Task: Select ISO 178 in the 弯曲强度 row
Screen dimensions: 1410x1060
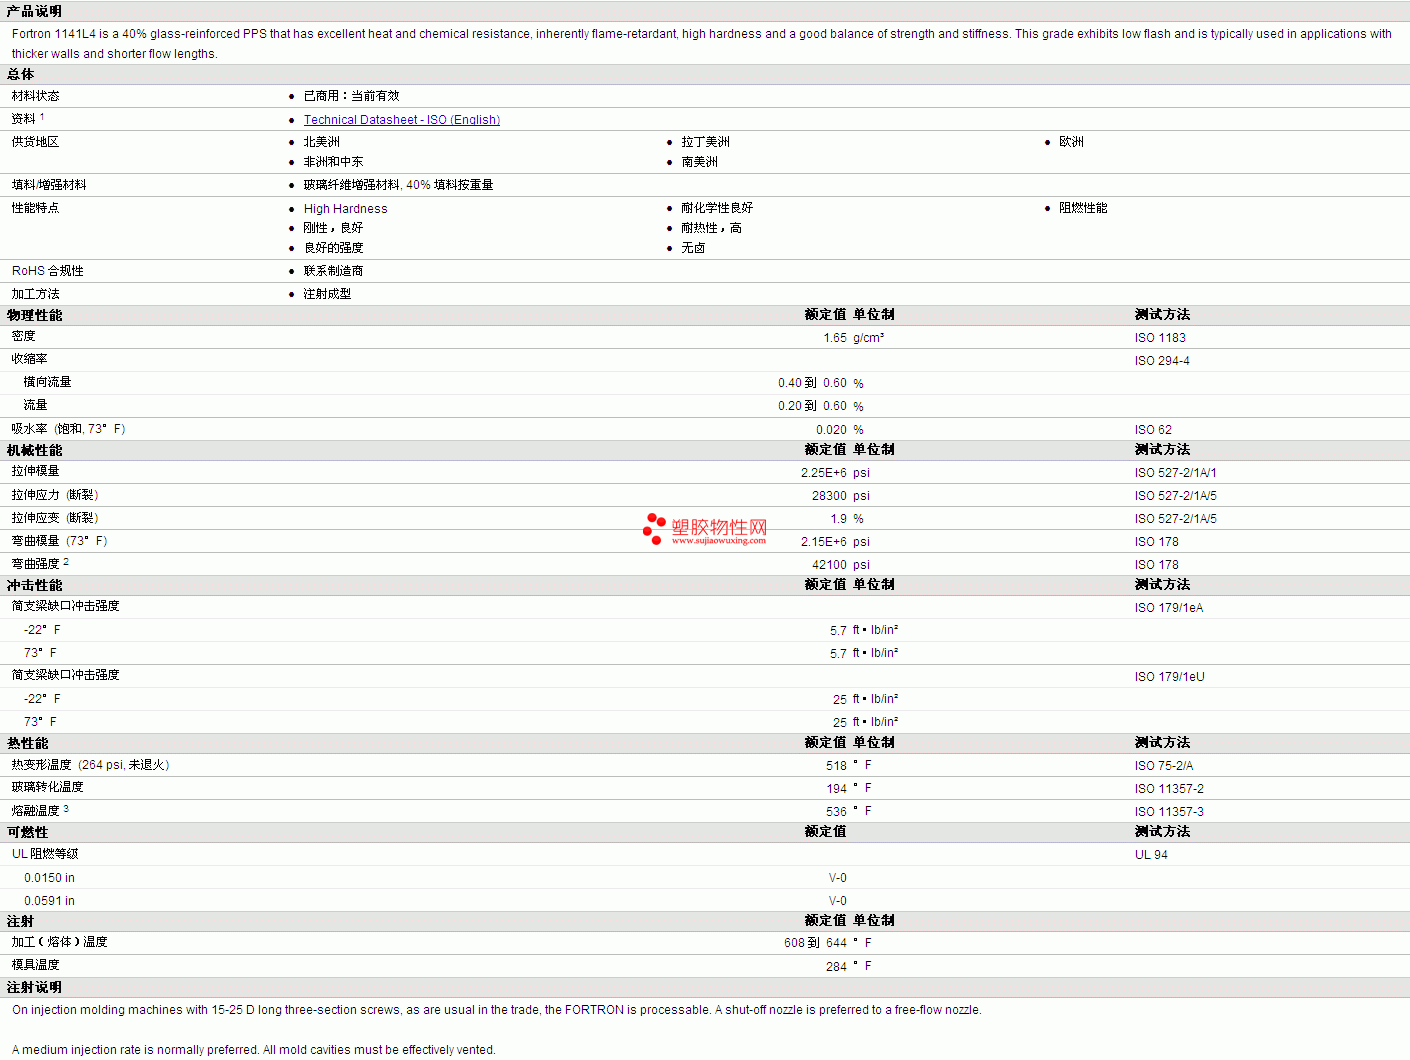Action: (1156, 565)
